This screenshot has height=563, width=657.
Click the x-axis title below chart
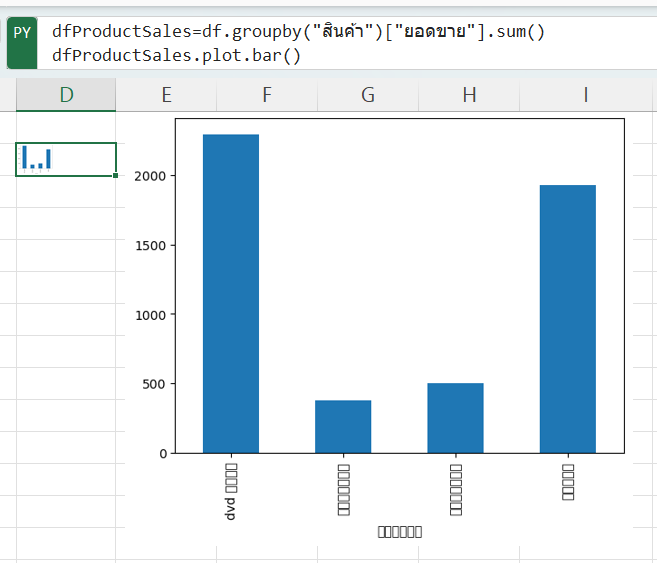pos(400,532)
